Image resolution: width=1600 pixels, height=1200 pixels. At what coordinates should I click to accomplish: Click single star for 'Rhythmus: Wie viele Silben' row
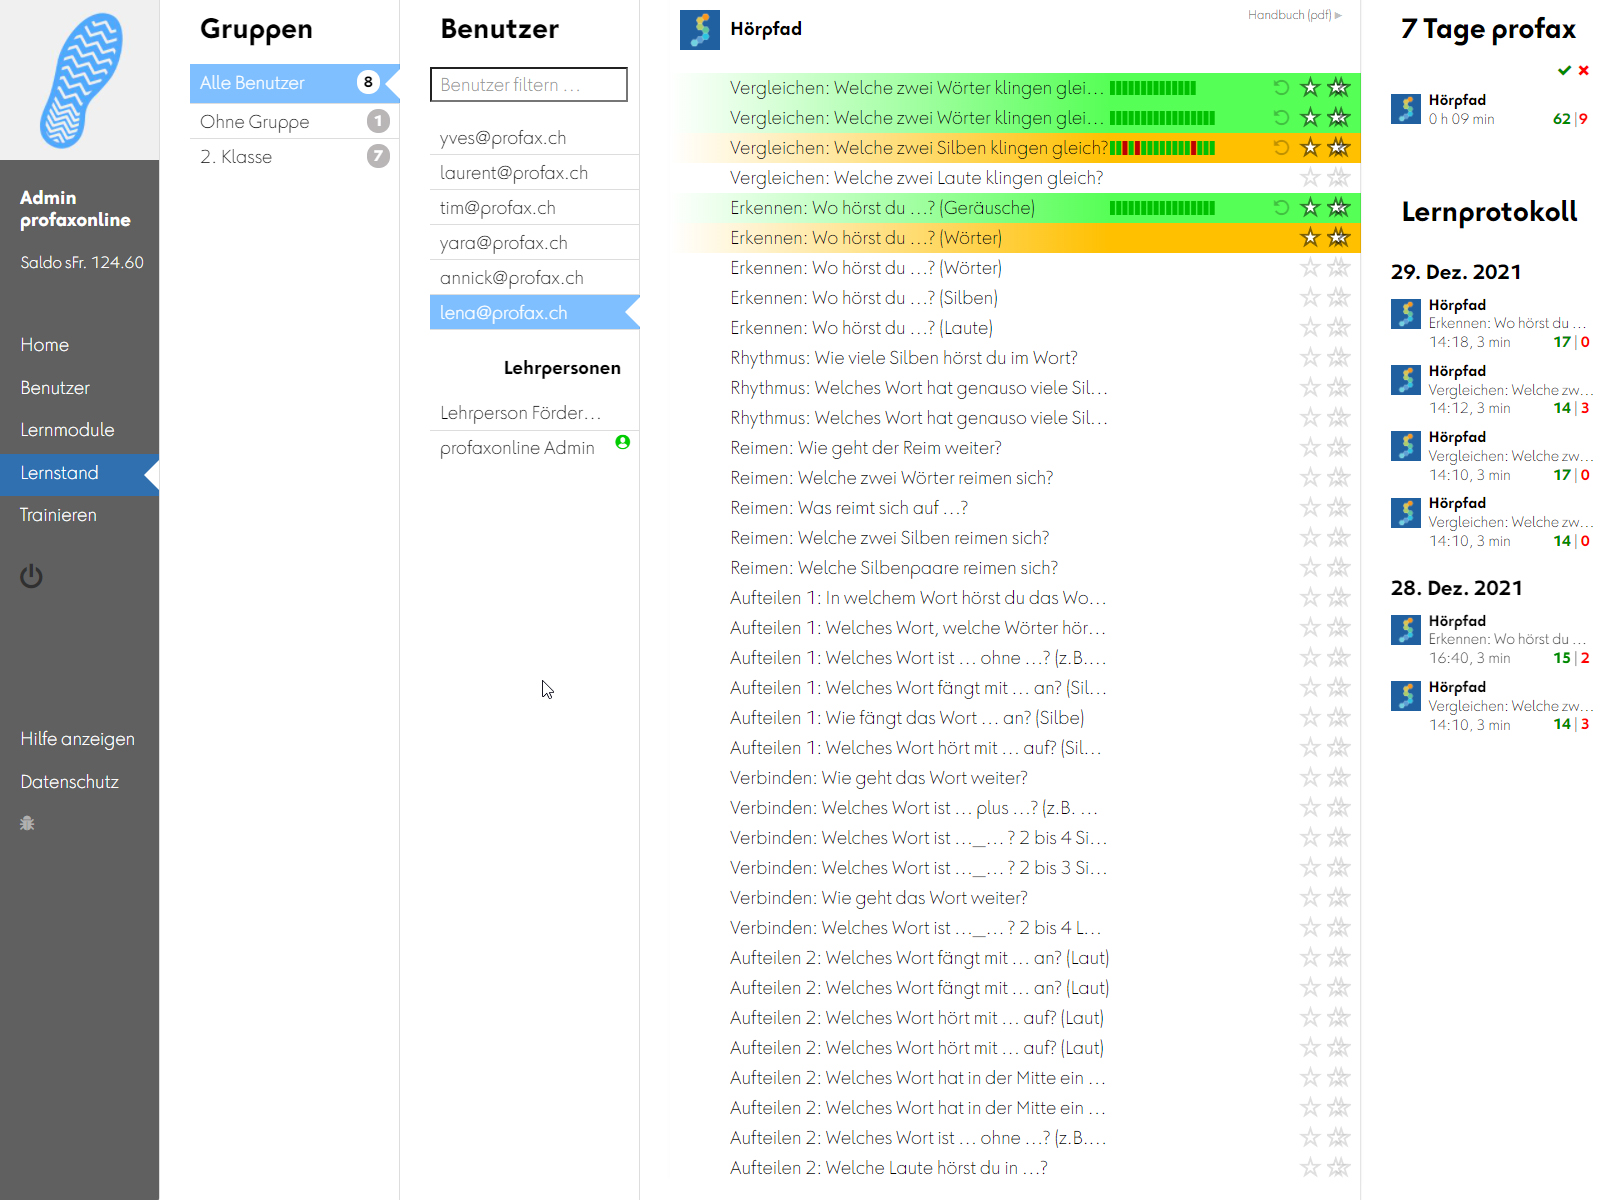[x=1310, y=358]
